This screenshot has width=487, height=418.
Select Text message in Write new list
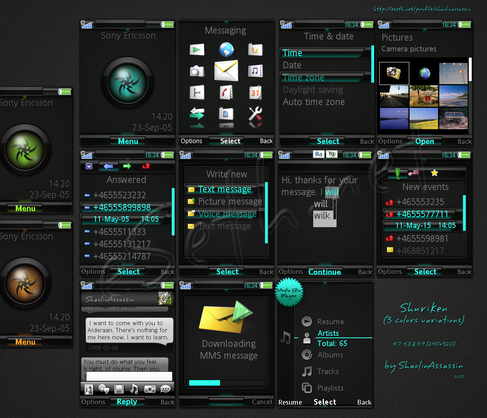pos(225,189)
